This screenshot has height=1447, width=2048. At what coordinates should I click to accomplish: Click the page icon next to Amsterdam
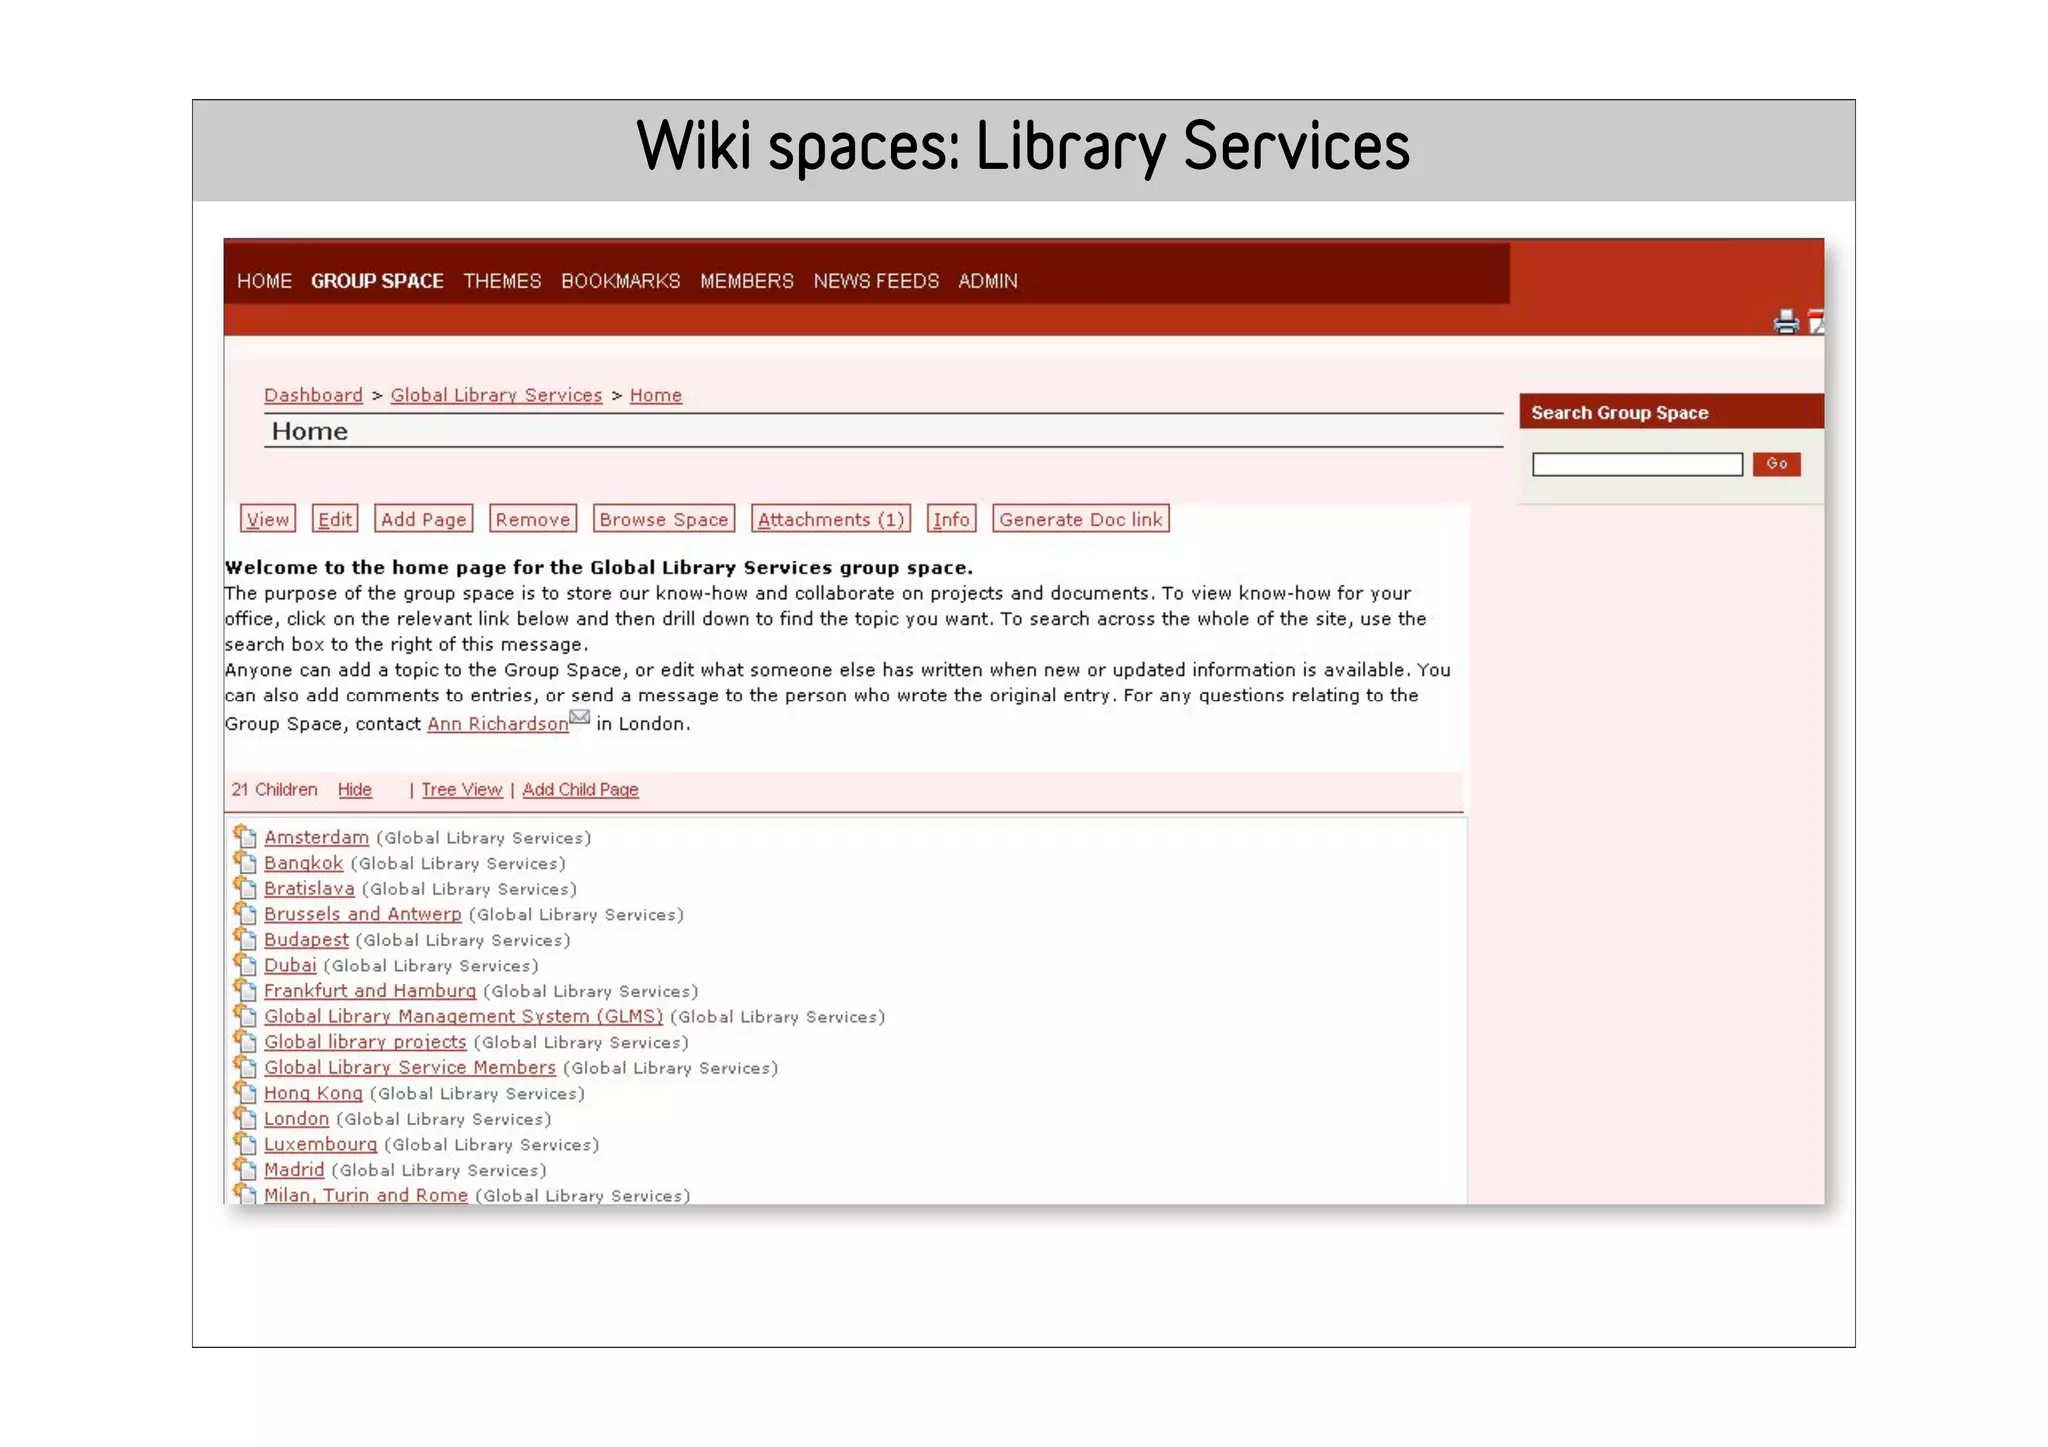245,836
